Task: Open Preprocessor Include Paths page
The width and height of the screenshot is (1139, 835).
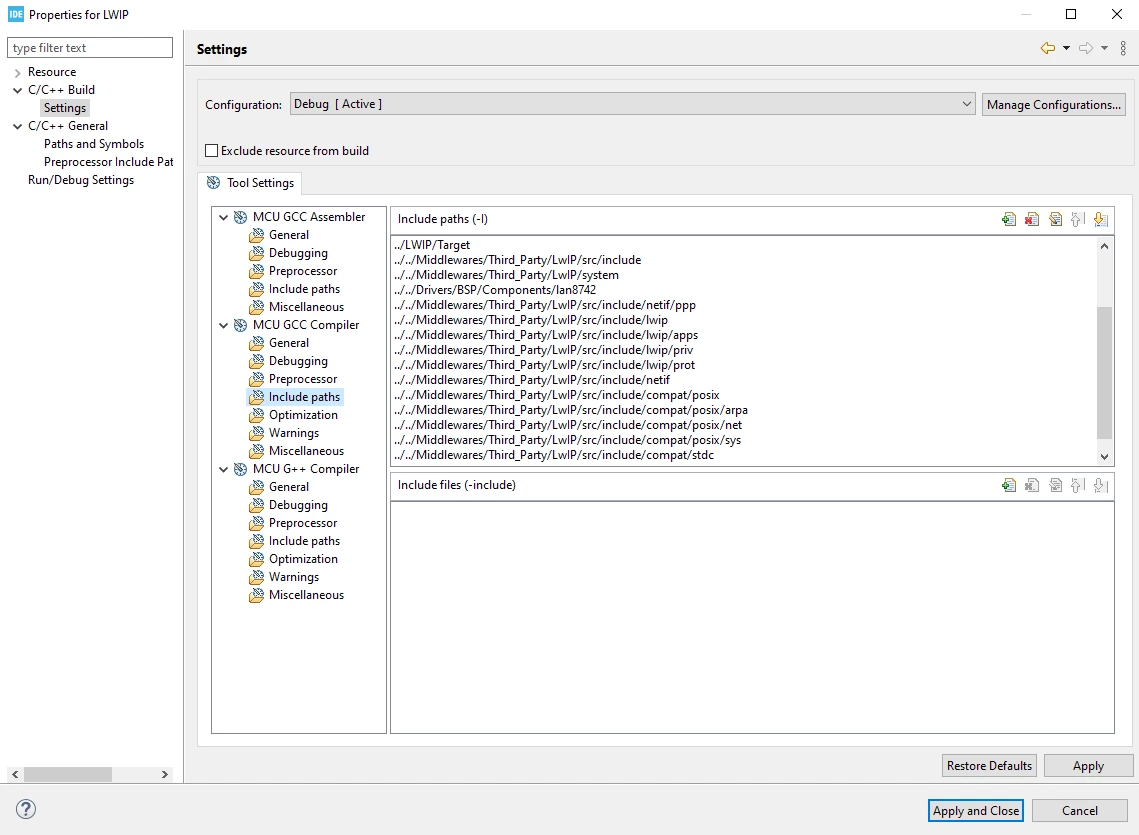Action: [108, 162]
